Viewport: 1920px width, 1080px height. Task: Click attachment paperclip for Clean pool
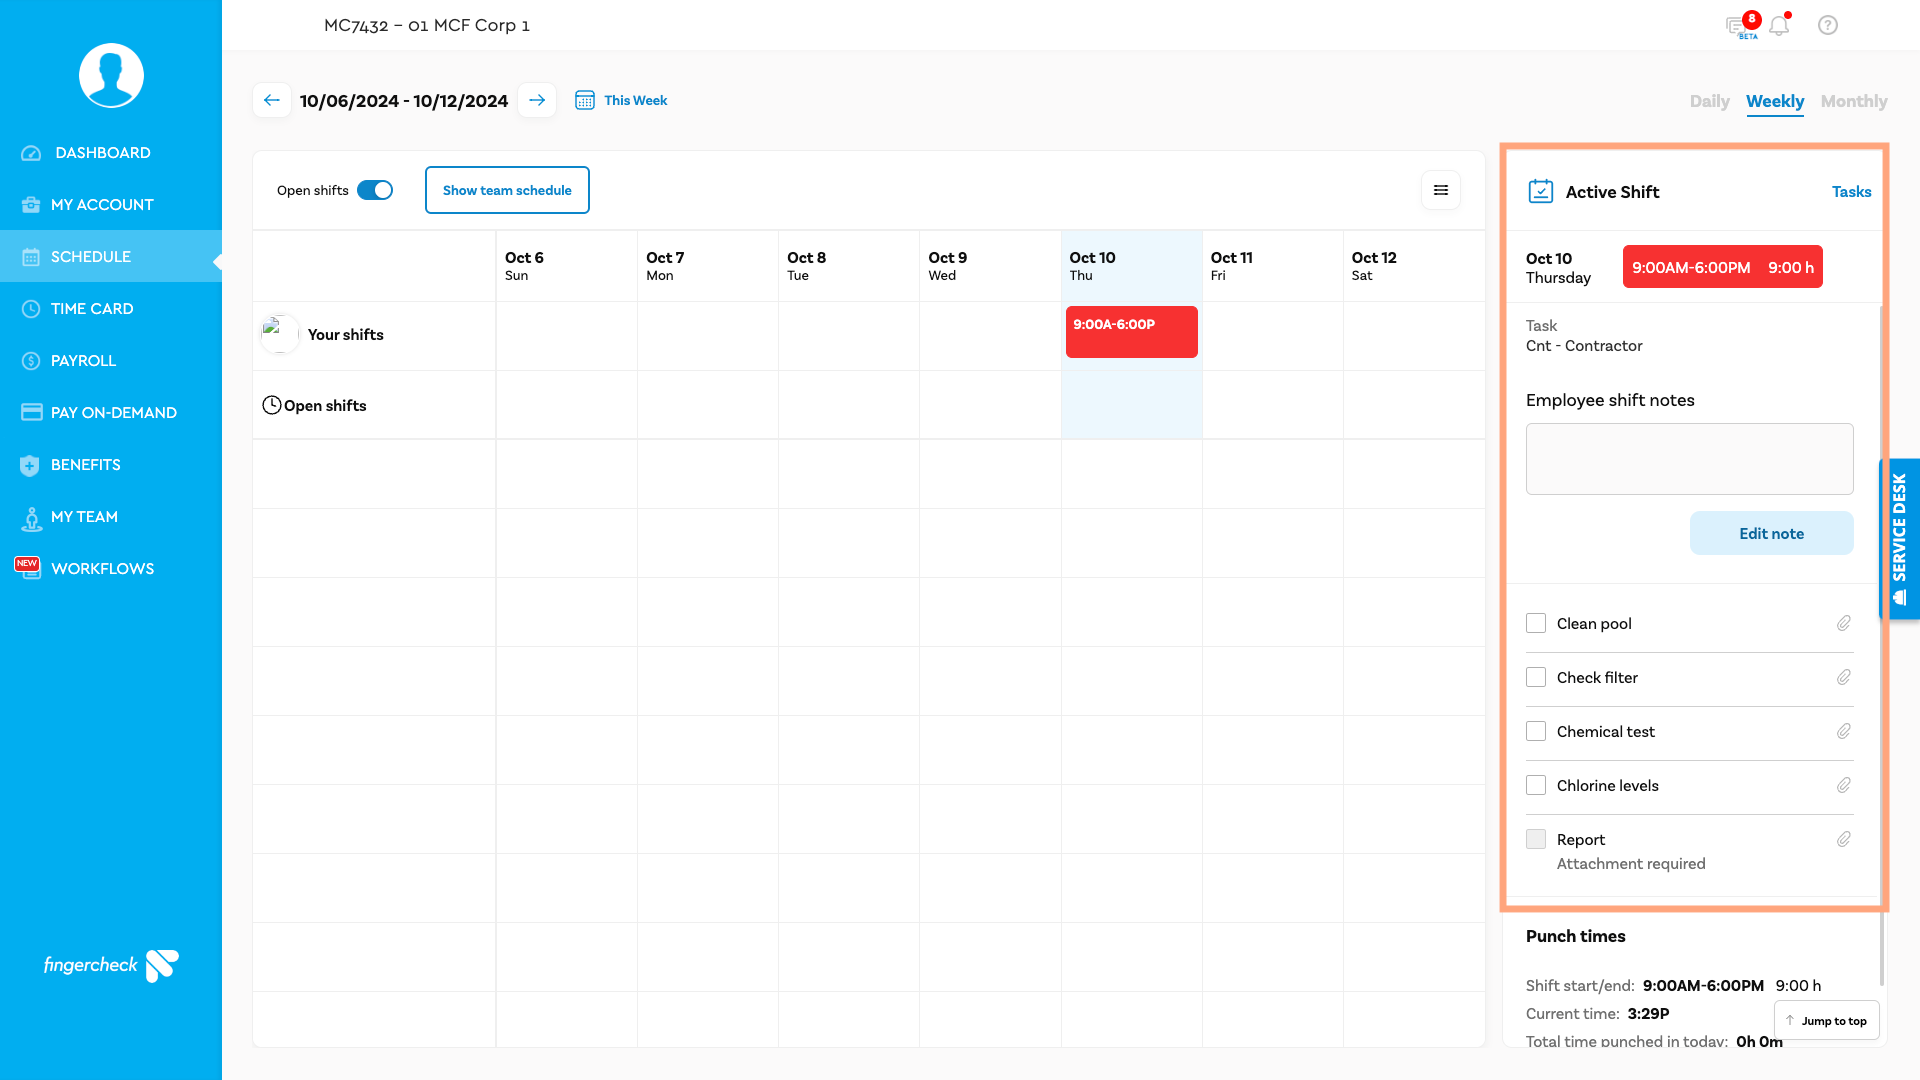pos(1843,624)
